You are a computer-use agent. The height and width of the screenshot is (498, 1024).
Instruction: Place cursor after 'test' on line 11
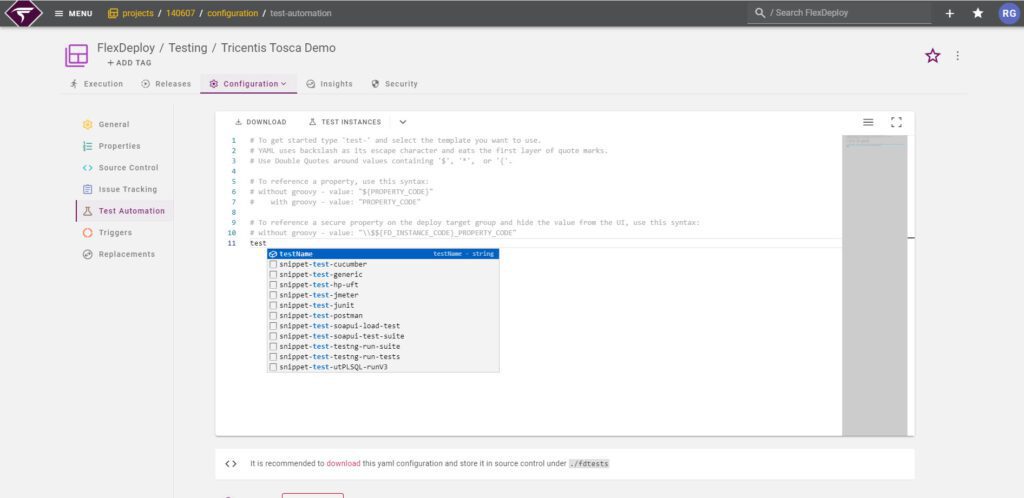[x=266, y=243]
